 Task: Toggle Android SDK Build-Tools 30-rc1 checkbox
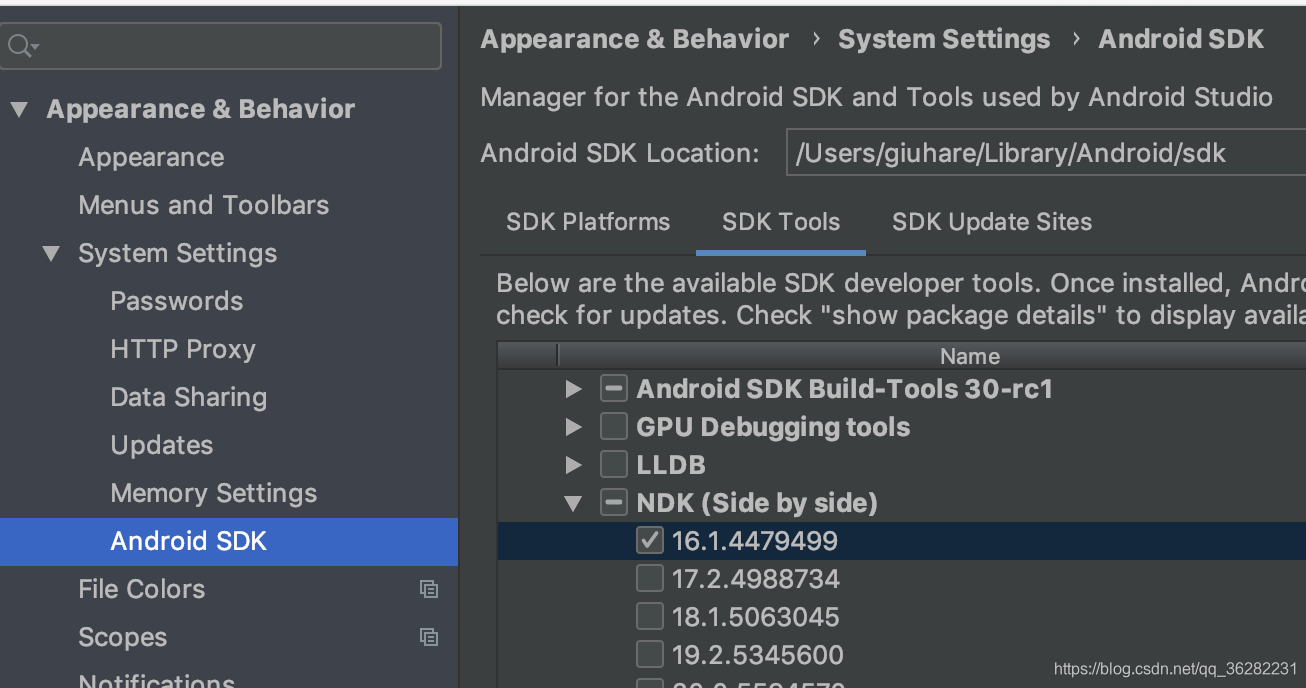[x=614, y=389]
